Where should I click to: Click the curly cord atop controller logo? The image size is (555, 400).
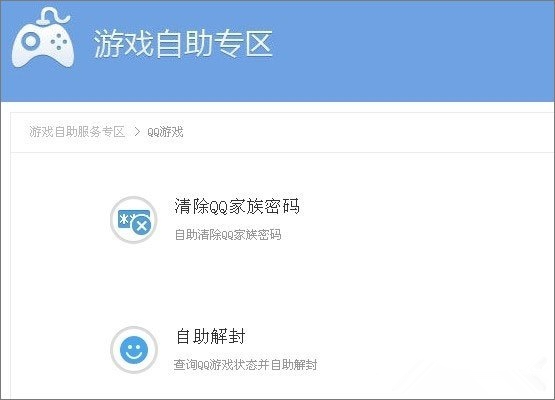tap(52, 16)
